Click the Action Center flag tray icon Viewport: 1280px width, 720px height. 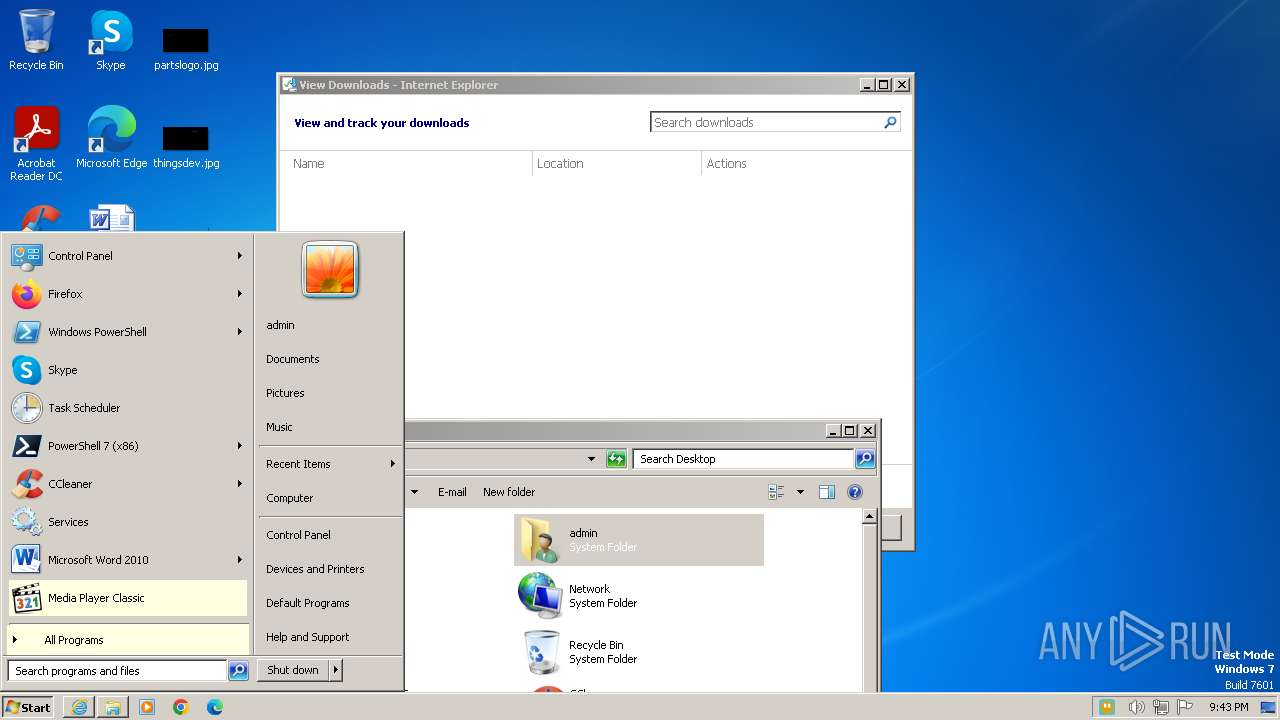(1185, 707)
